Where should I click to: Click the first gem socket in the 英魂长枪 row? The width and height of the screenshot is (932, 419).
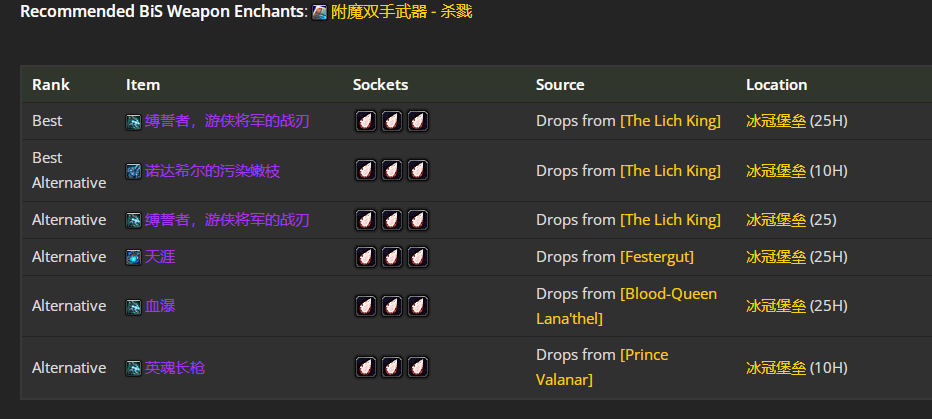pos(366,368)
